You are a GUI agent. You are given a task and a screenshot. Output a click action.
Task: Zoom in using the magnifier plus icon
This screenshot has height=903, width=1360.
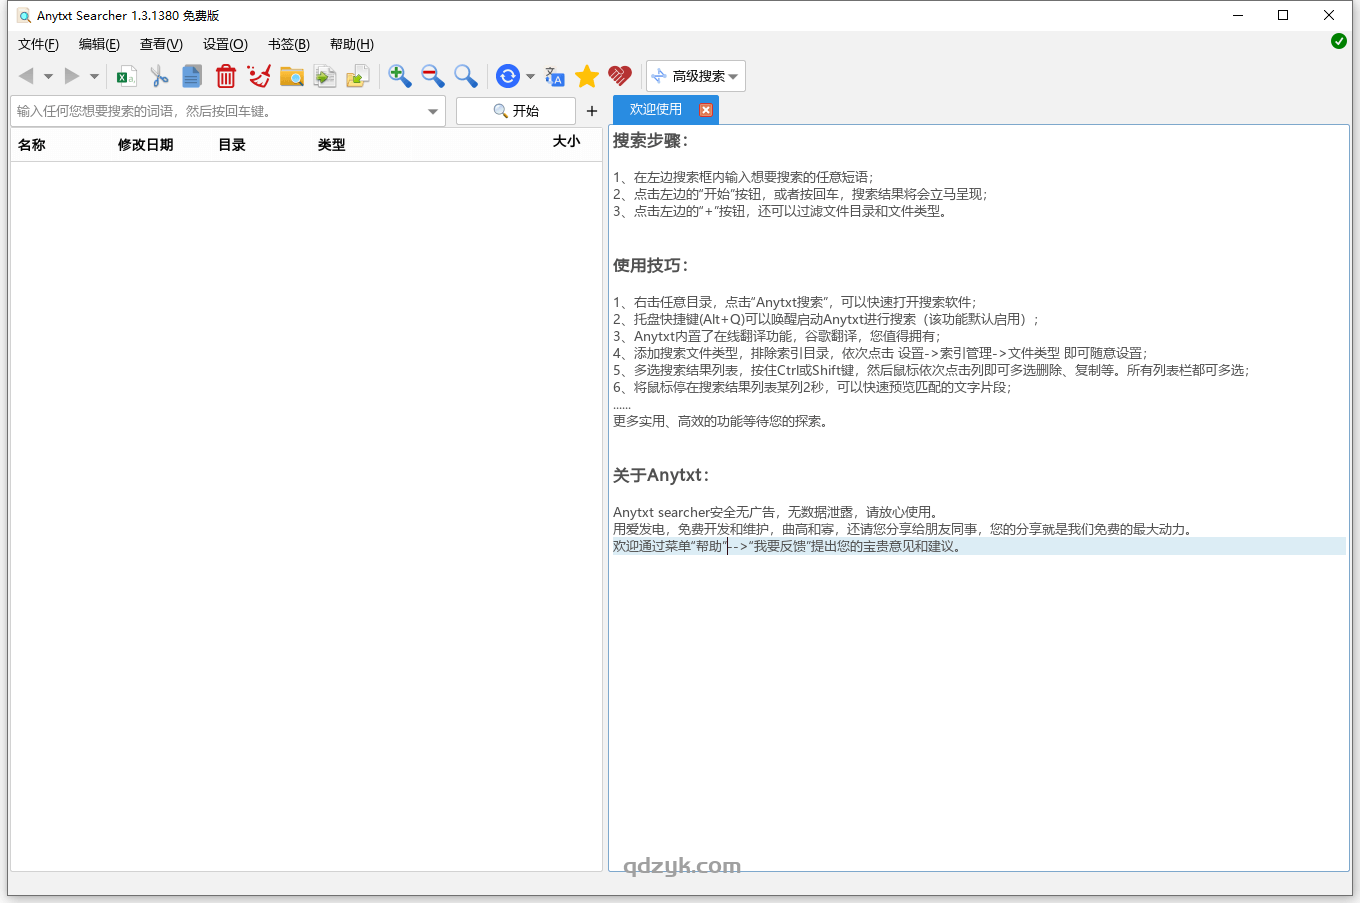point(399,75)
